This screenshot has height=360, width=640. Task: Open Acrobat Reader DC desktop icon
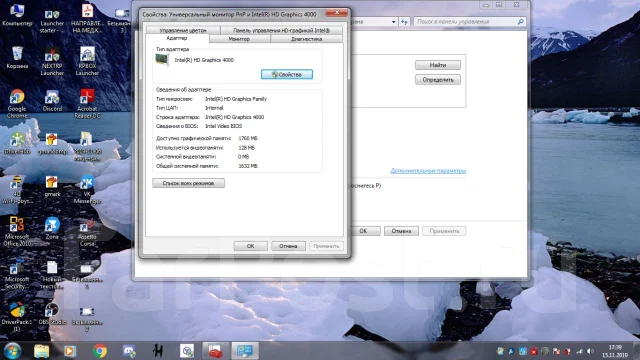point(87,104)
